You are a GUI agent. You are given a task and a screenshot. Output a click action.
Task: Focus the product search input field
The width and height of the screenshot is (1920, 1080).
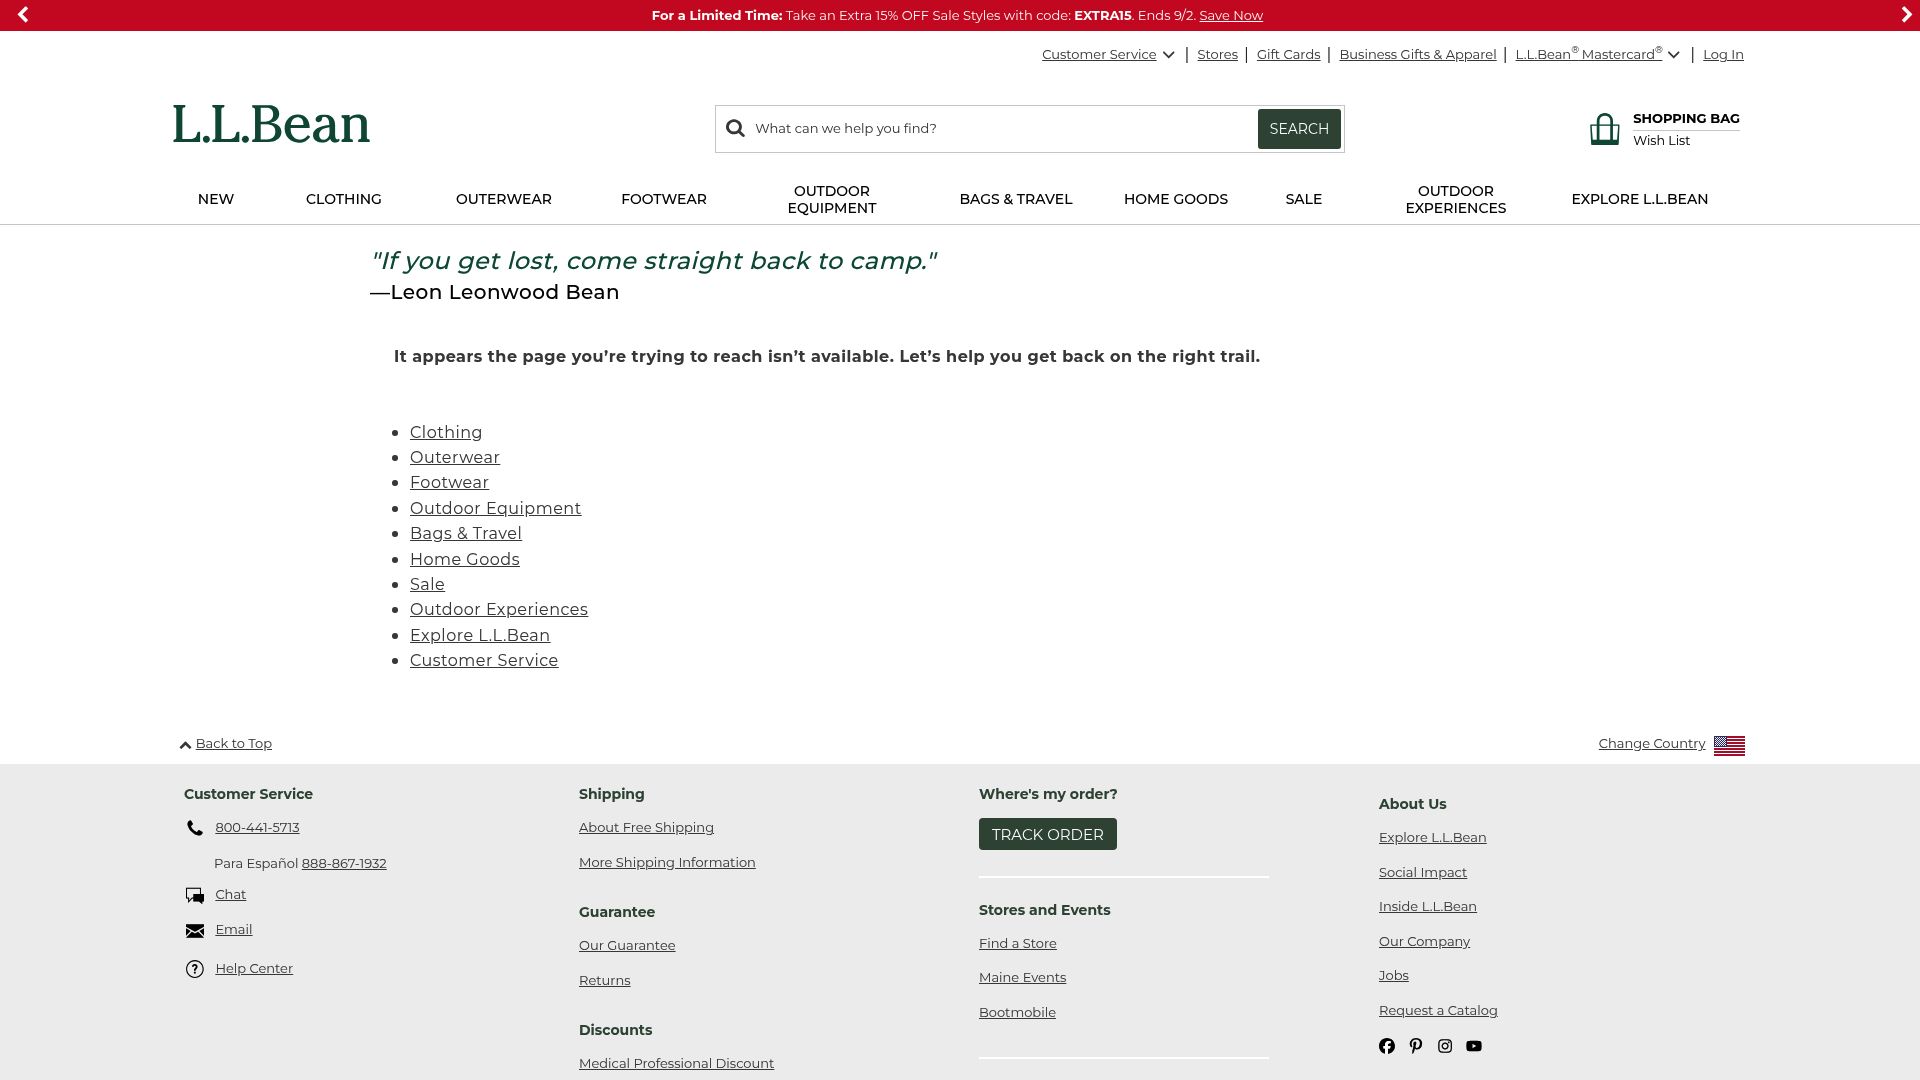[1000, 129]
